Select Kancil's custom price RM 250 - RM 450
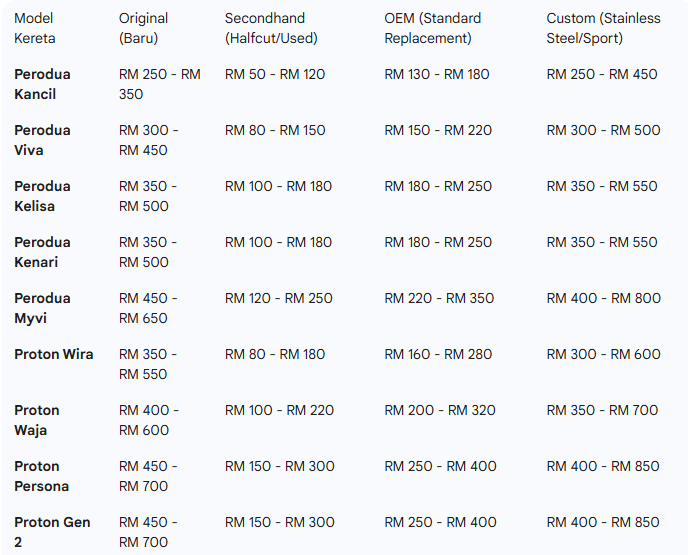The image size is (688, 555). 602,74
